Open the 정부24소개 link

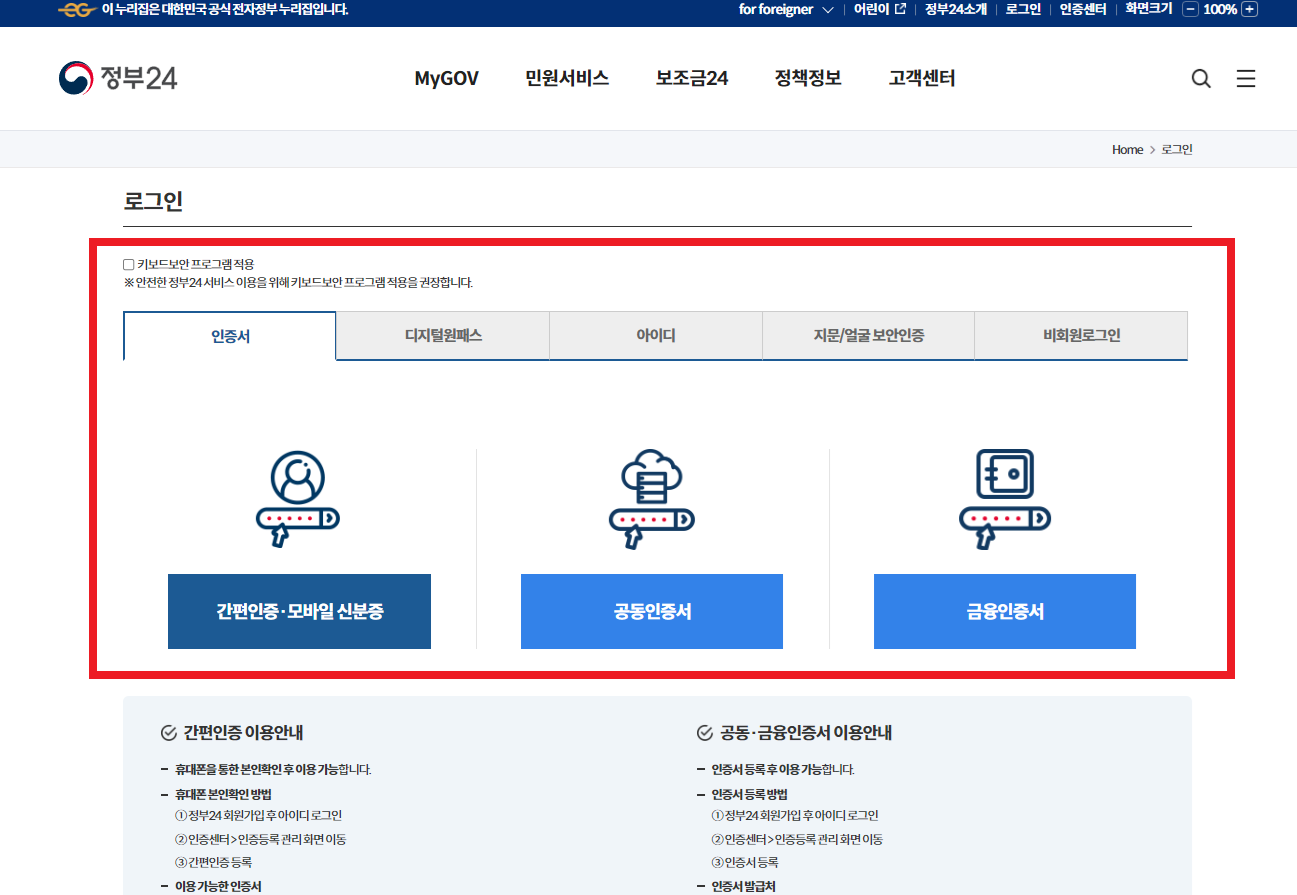(x=956, y=9)
